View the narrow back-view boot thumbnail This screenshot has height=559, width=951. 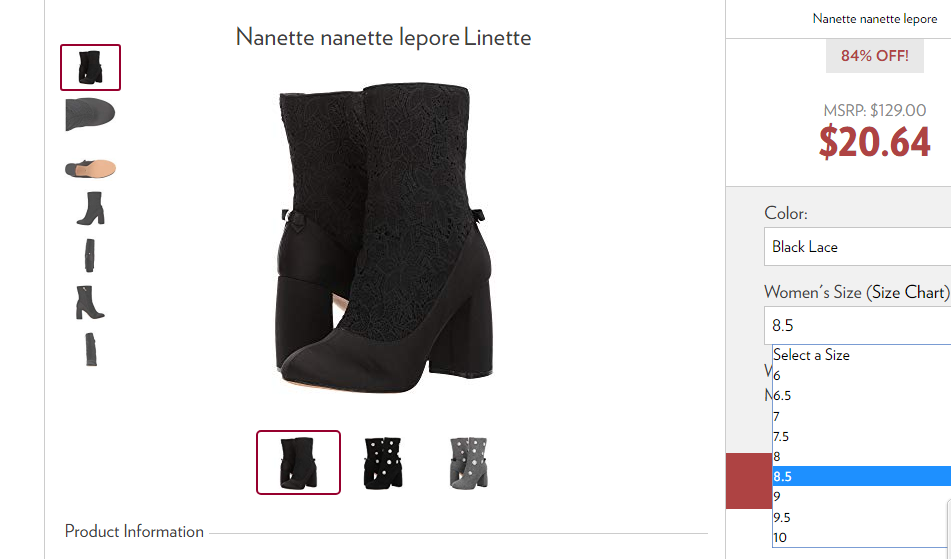pos(90,255)
